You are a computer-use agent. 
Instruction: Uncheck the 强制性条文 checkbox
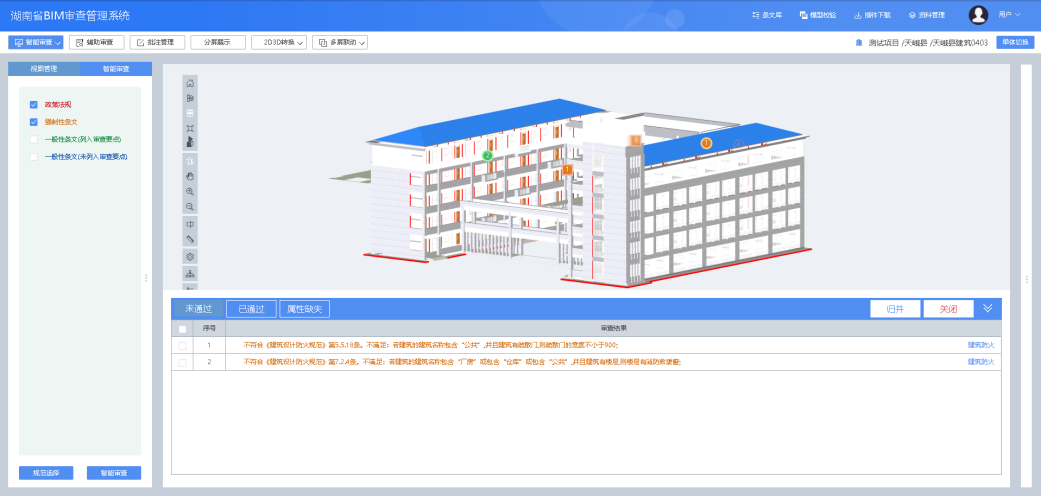tap(34, 122)
